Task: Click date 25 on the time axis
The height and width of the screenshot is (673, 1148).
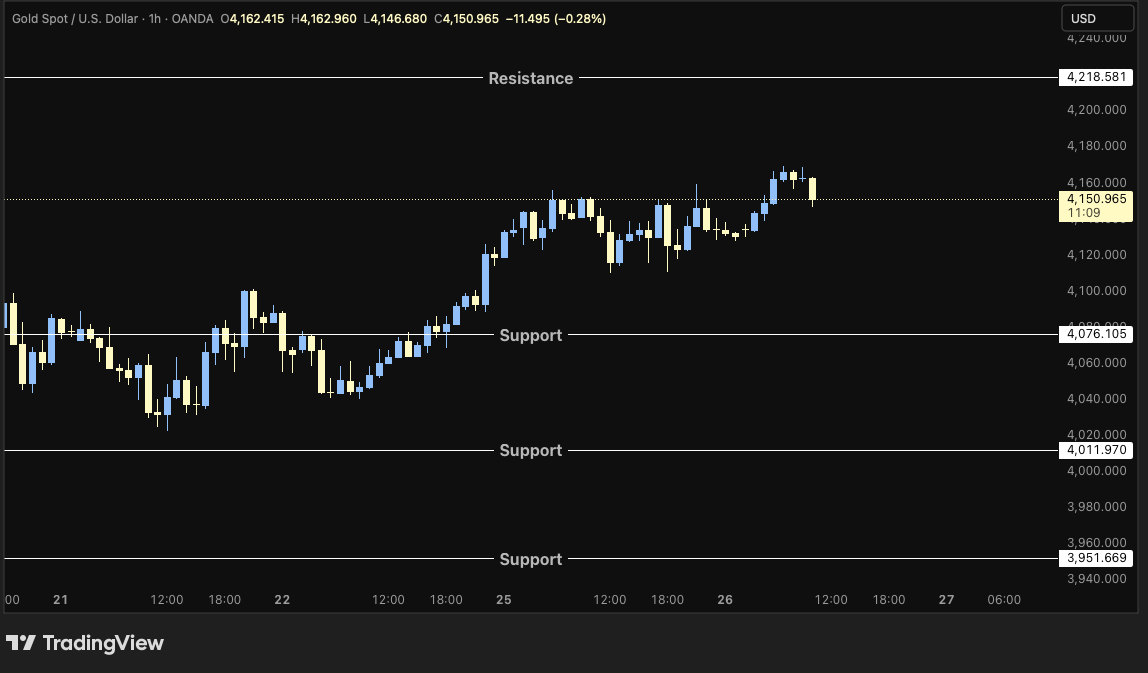Action: (x=503, y=600)
